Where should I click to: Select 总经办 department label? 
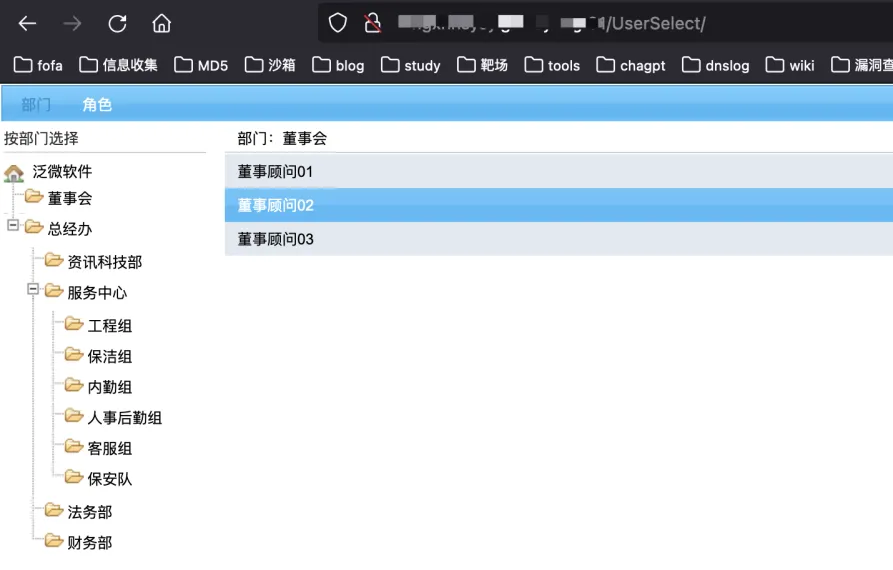click(70, 229)
